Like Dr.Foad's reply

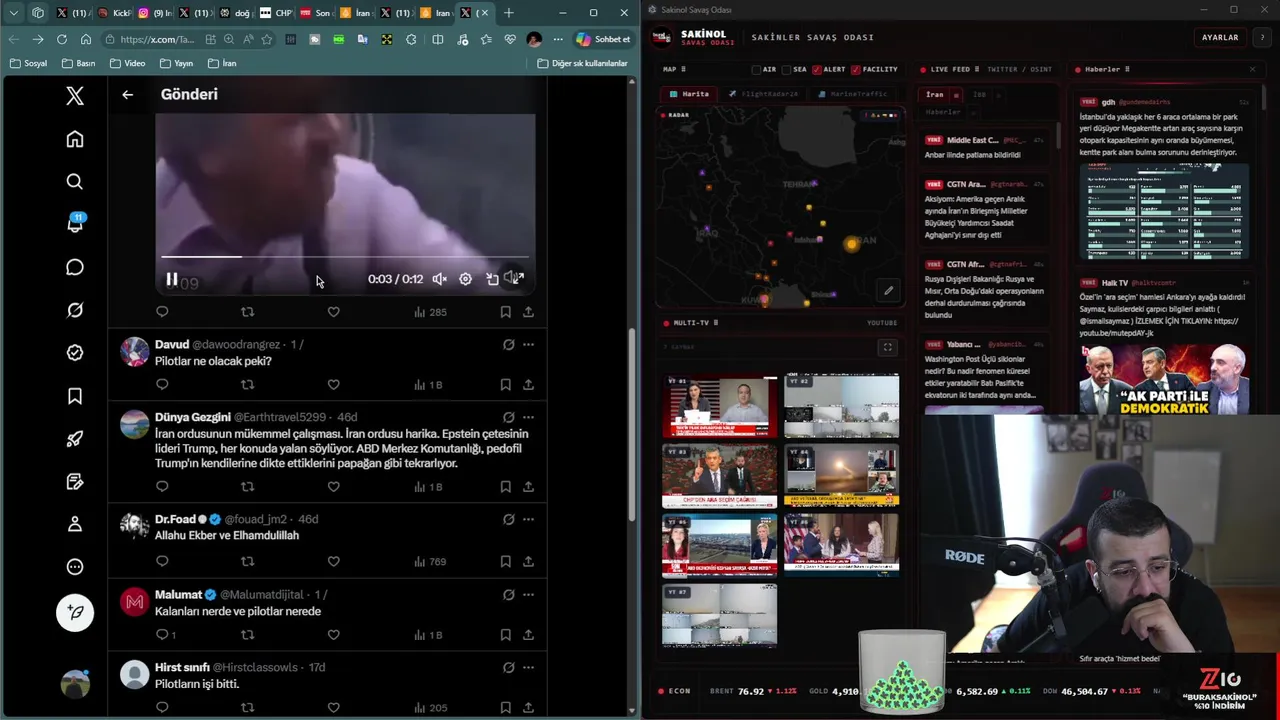(x=333, y=562)
